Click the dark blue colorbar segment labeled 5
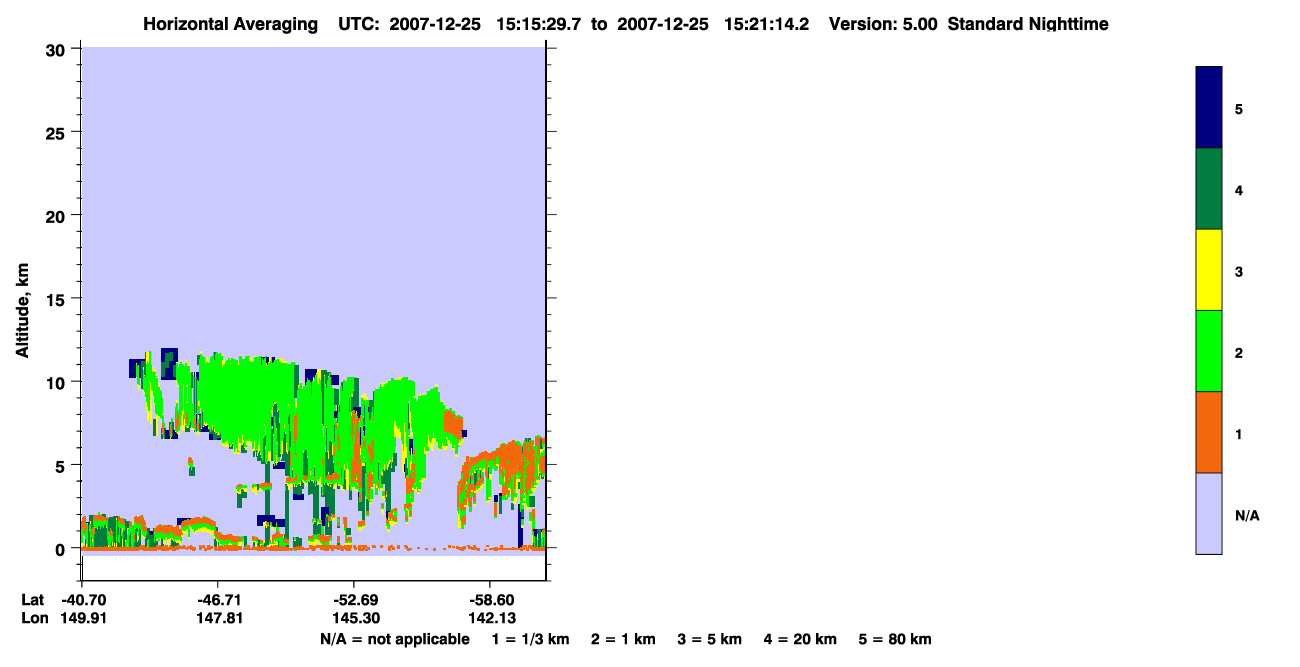This screenshot has height=667, width=1300. 1208,108
